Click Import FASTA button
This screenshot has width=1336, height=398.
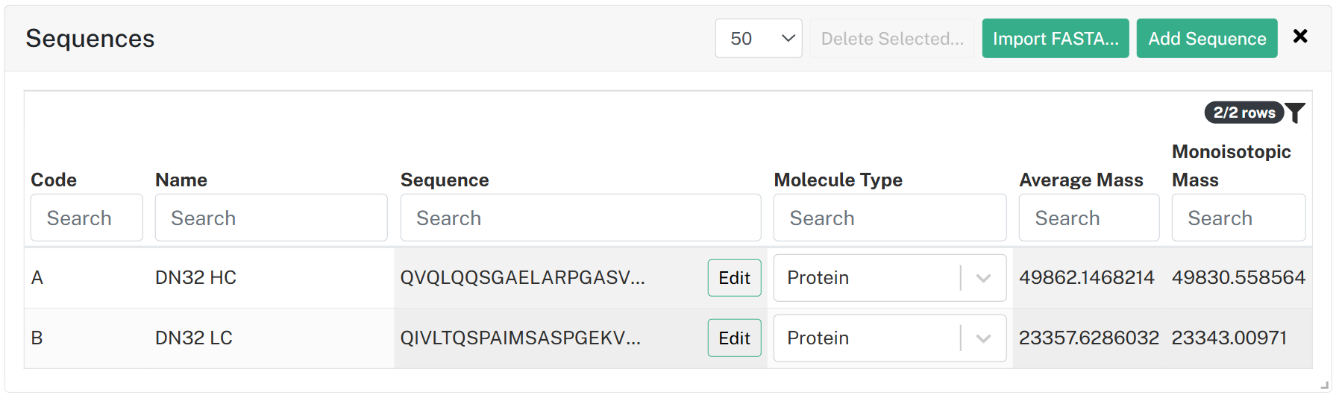(1055, 38)
